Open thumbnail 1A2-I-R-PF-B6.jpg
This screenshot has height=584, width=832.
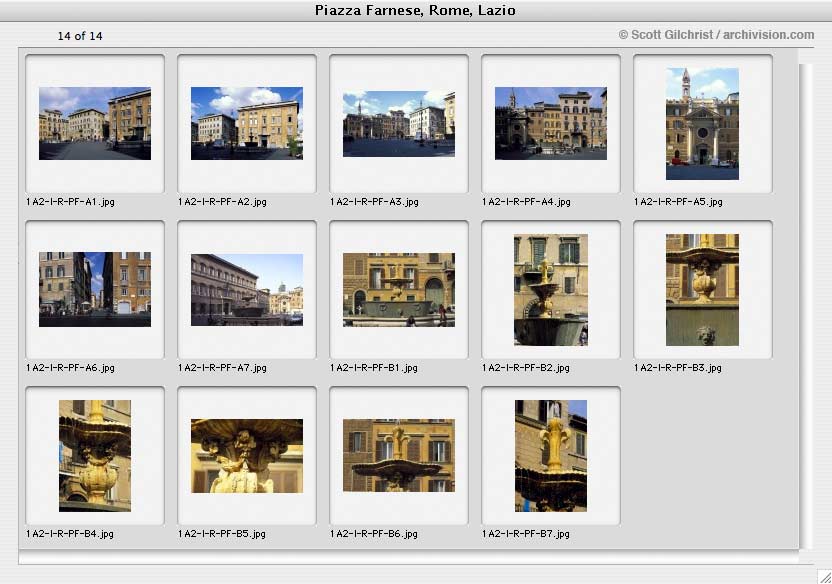point(398,456)
